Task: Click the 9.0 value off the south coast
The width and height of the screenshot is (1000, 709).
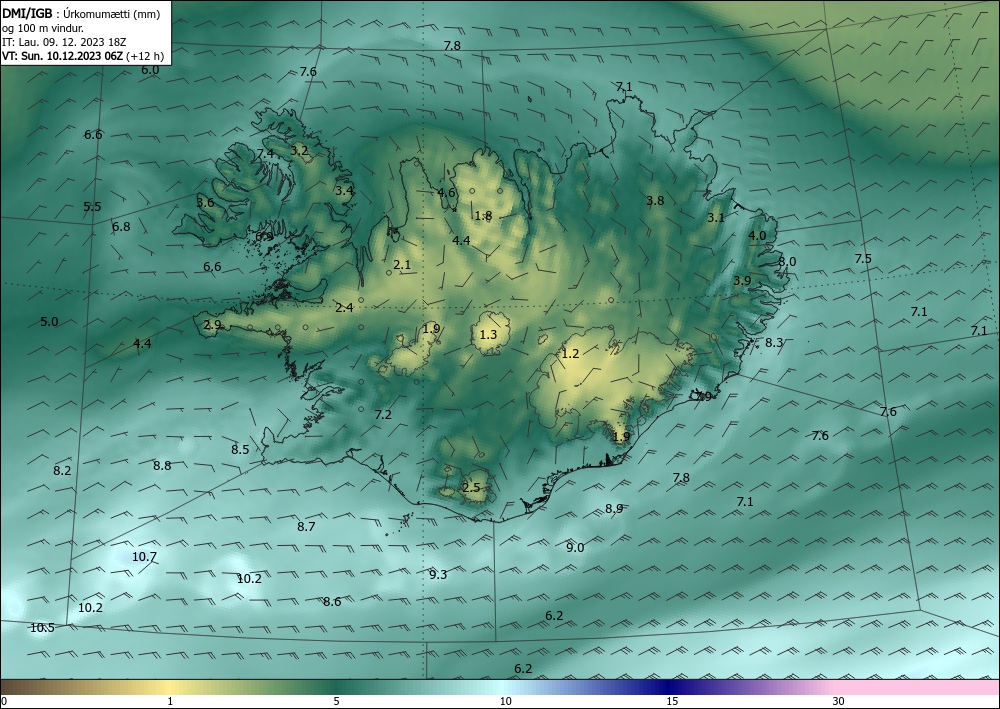Action: [575, 547]
